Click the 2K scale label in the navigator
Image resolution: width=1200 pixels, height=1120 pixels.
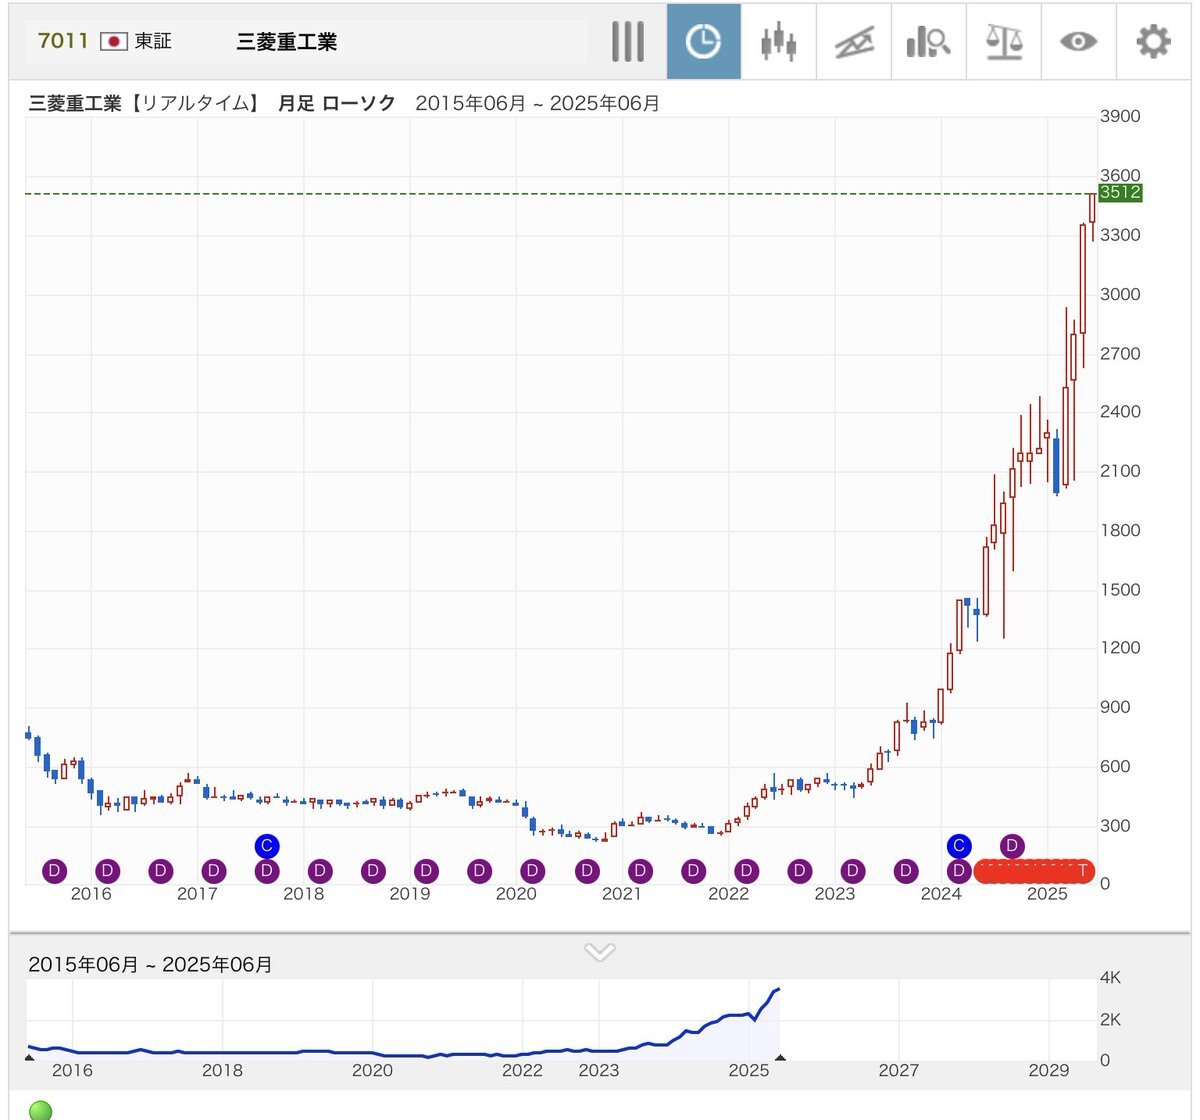1110,1020
